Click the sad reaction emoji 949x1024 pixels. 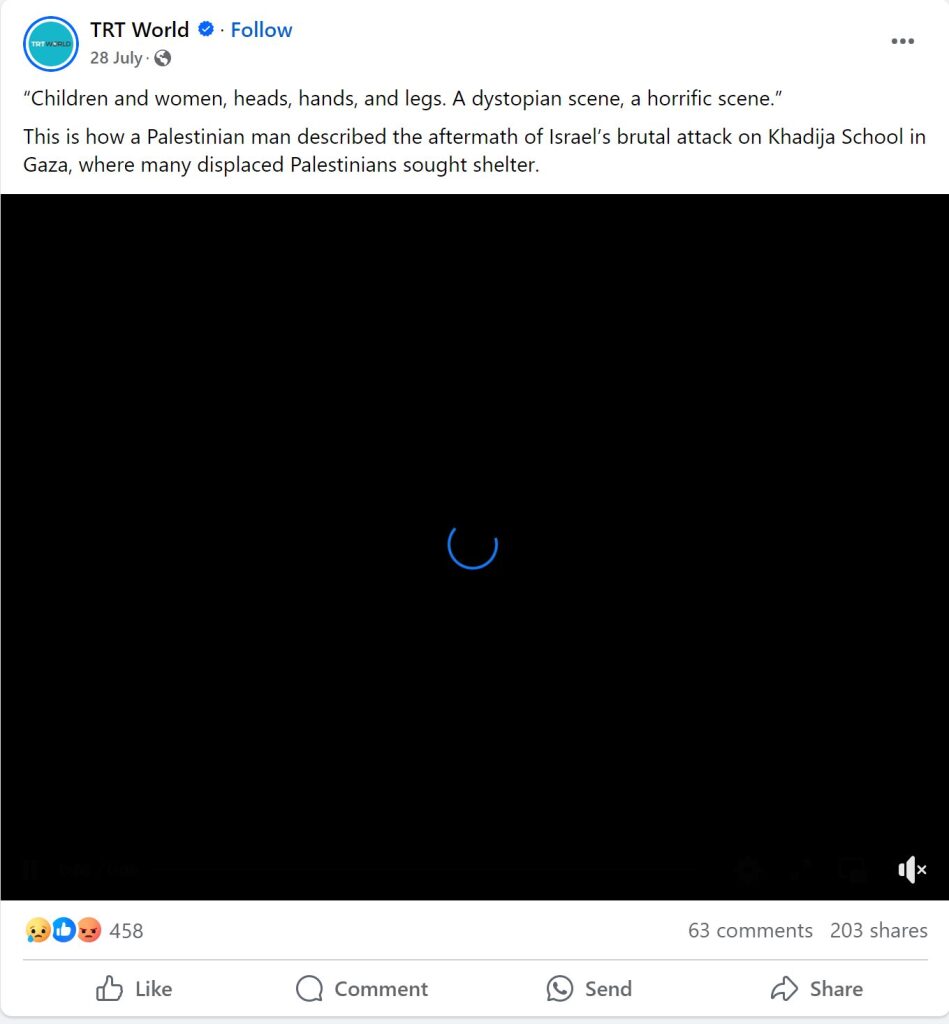click(38, 930)
